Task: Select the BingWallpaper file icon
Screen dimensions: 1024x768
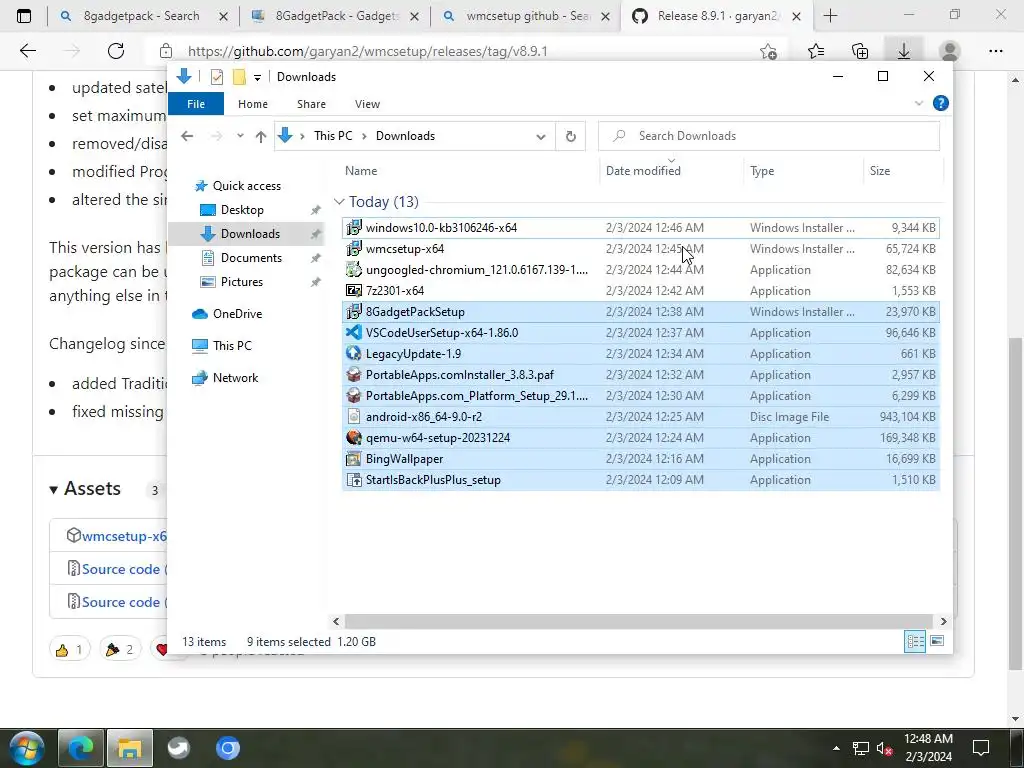Action: tap(353, 458)
